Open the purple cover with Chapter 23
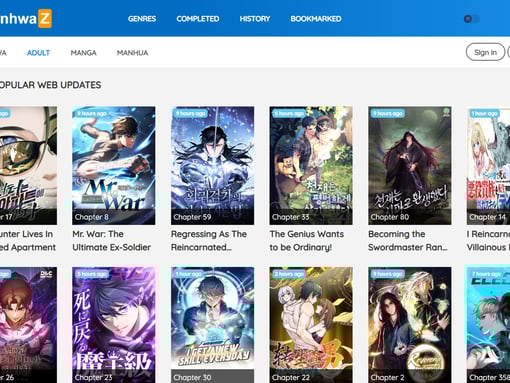Viewport: 510px width, 383px height. pyautogui.click(x=114, y=325)
